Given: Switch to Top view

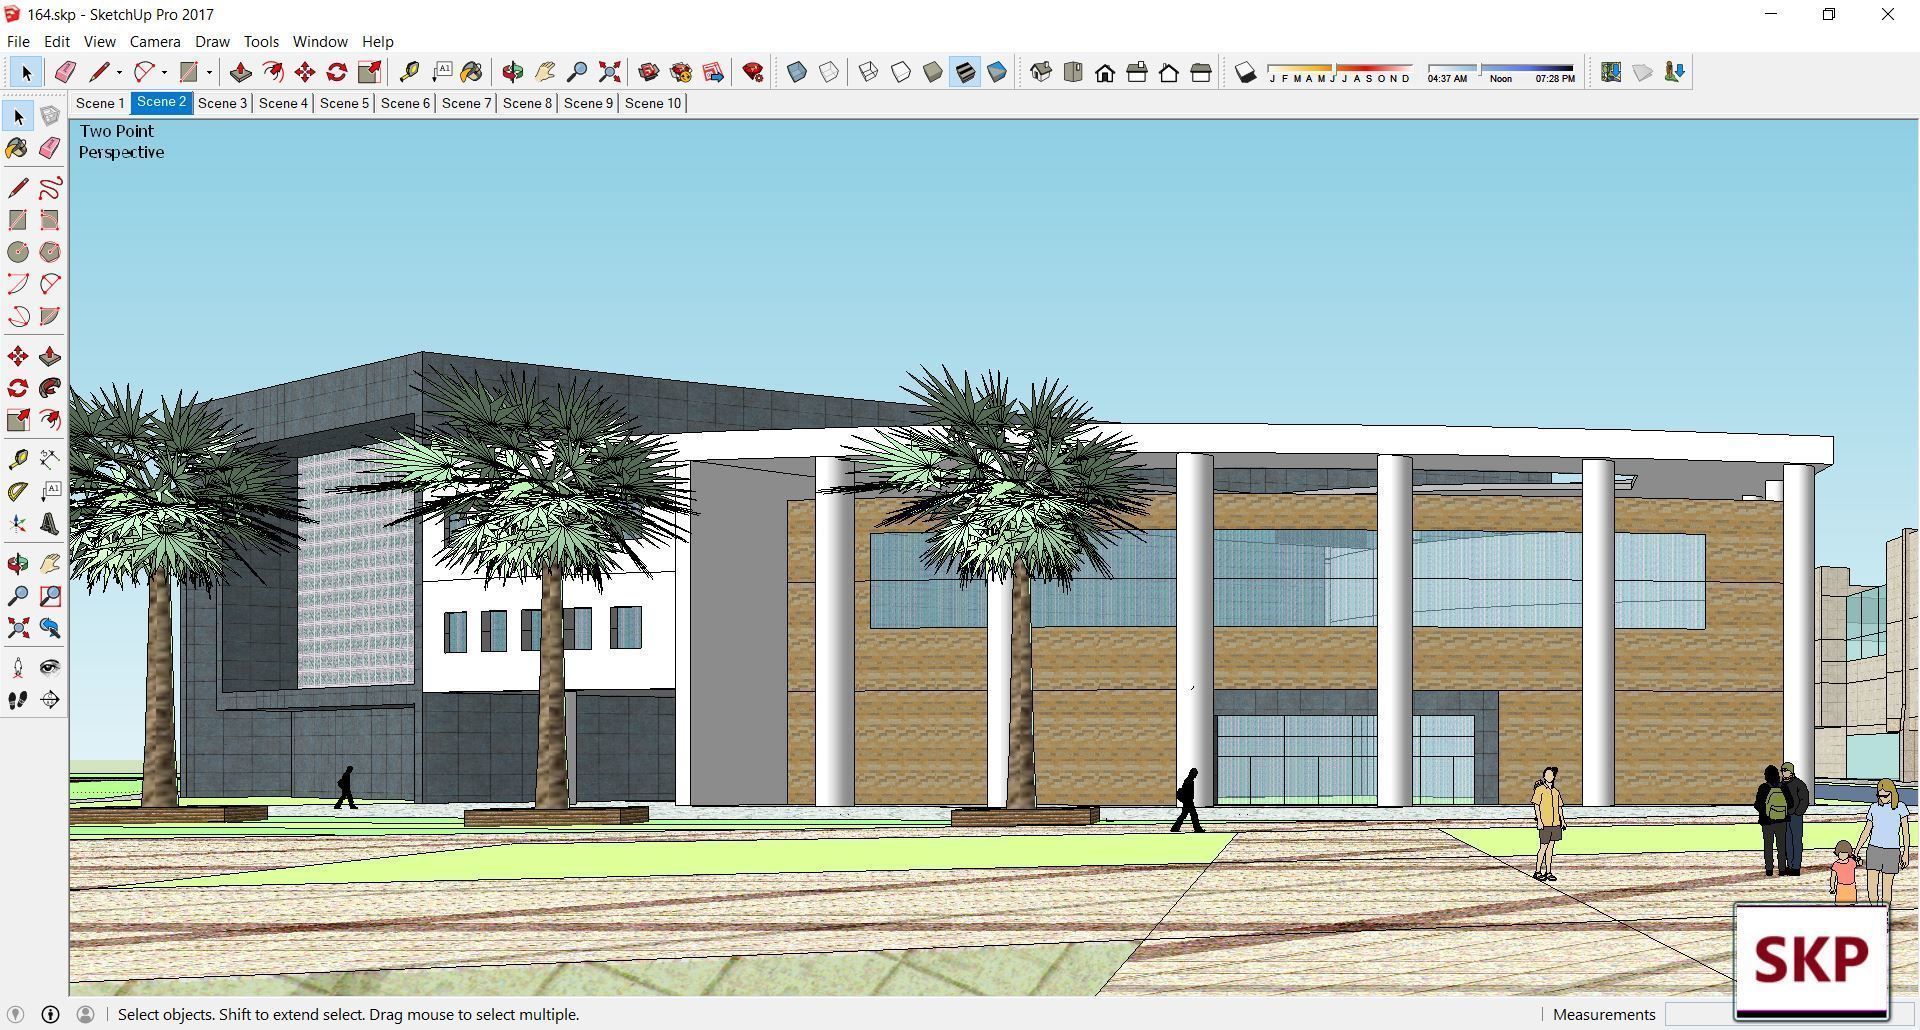Looking at the screenshot, I should (x=1073, y=72).
